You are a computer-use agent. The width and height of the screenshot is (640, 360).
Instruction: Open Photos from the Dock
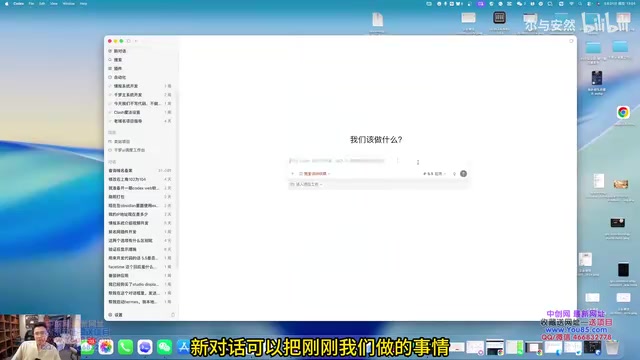[x=106, y=347]
